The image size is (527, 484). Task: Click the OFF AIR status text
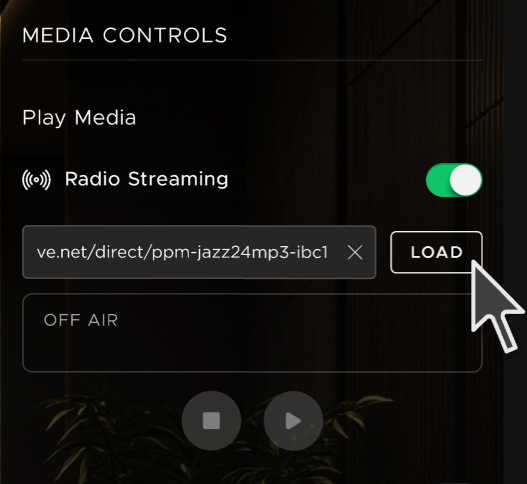point(81,320)
